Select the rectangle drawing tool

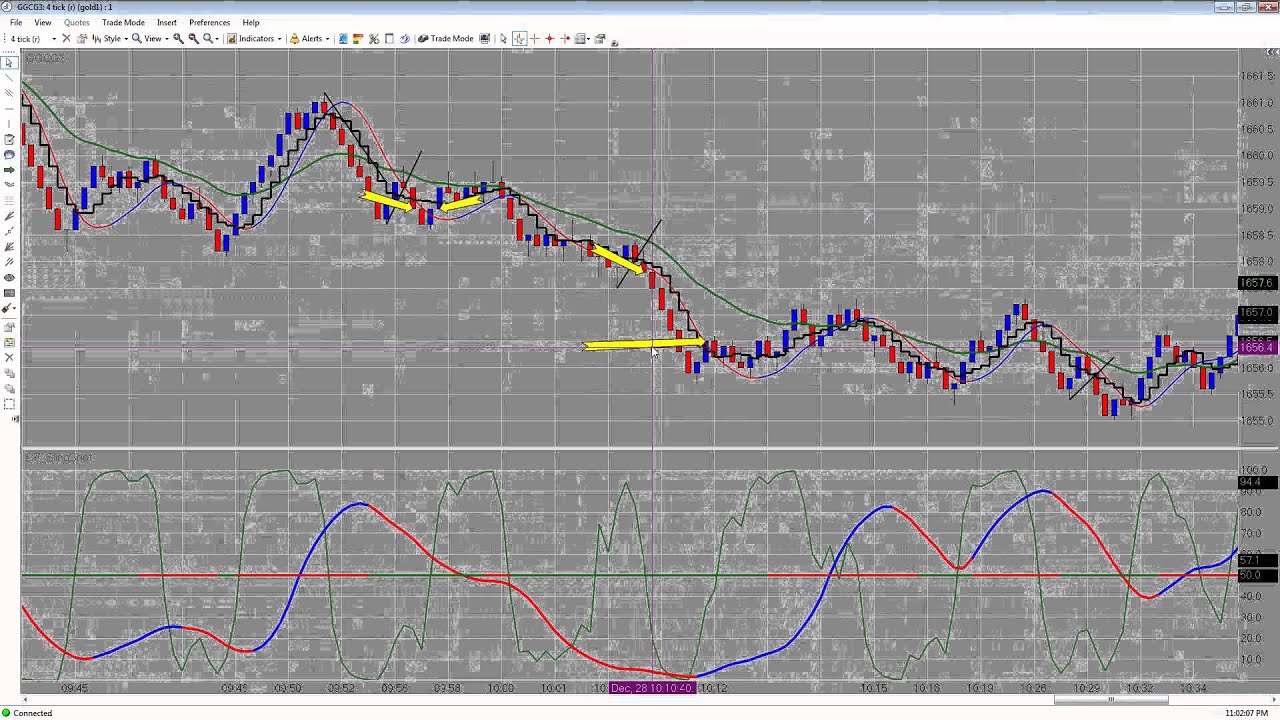click(9, 293)
